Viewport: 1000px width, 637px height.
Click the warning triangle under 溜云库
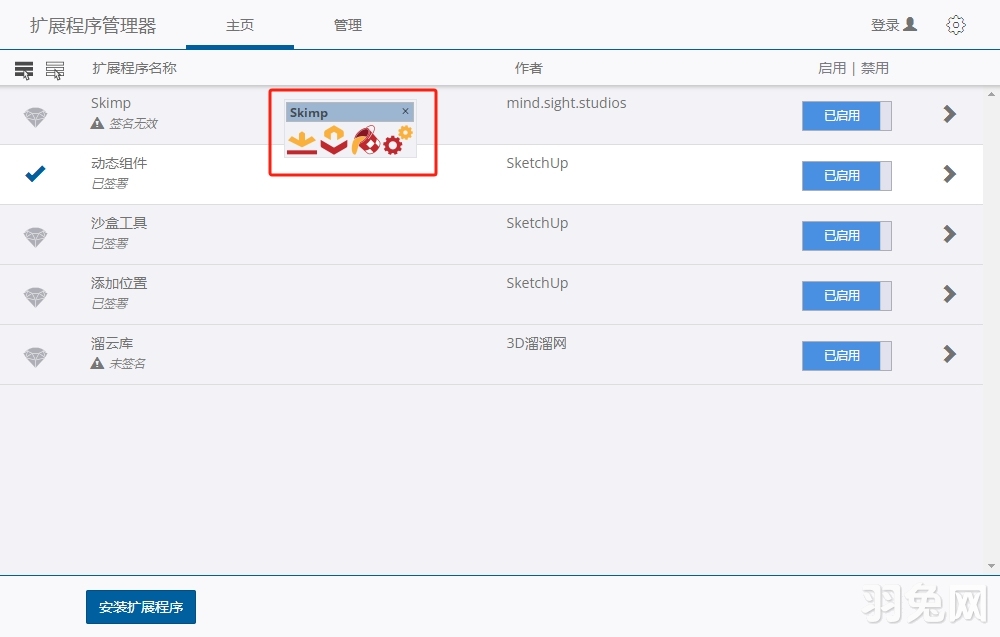tap(96, 363)
